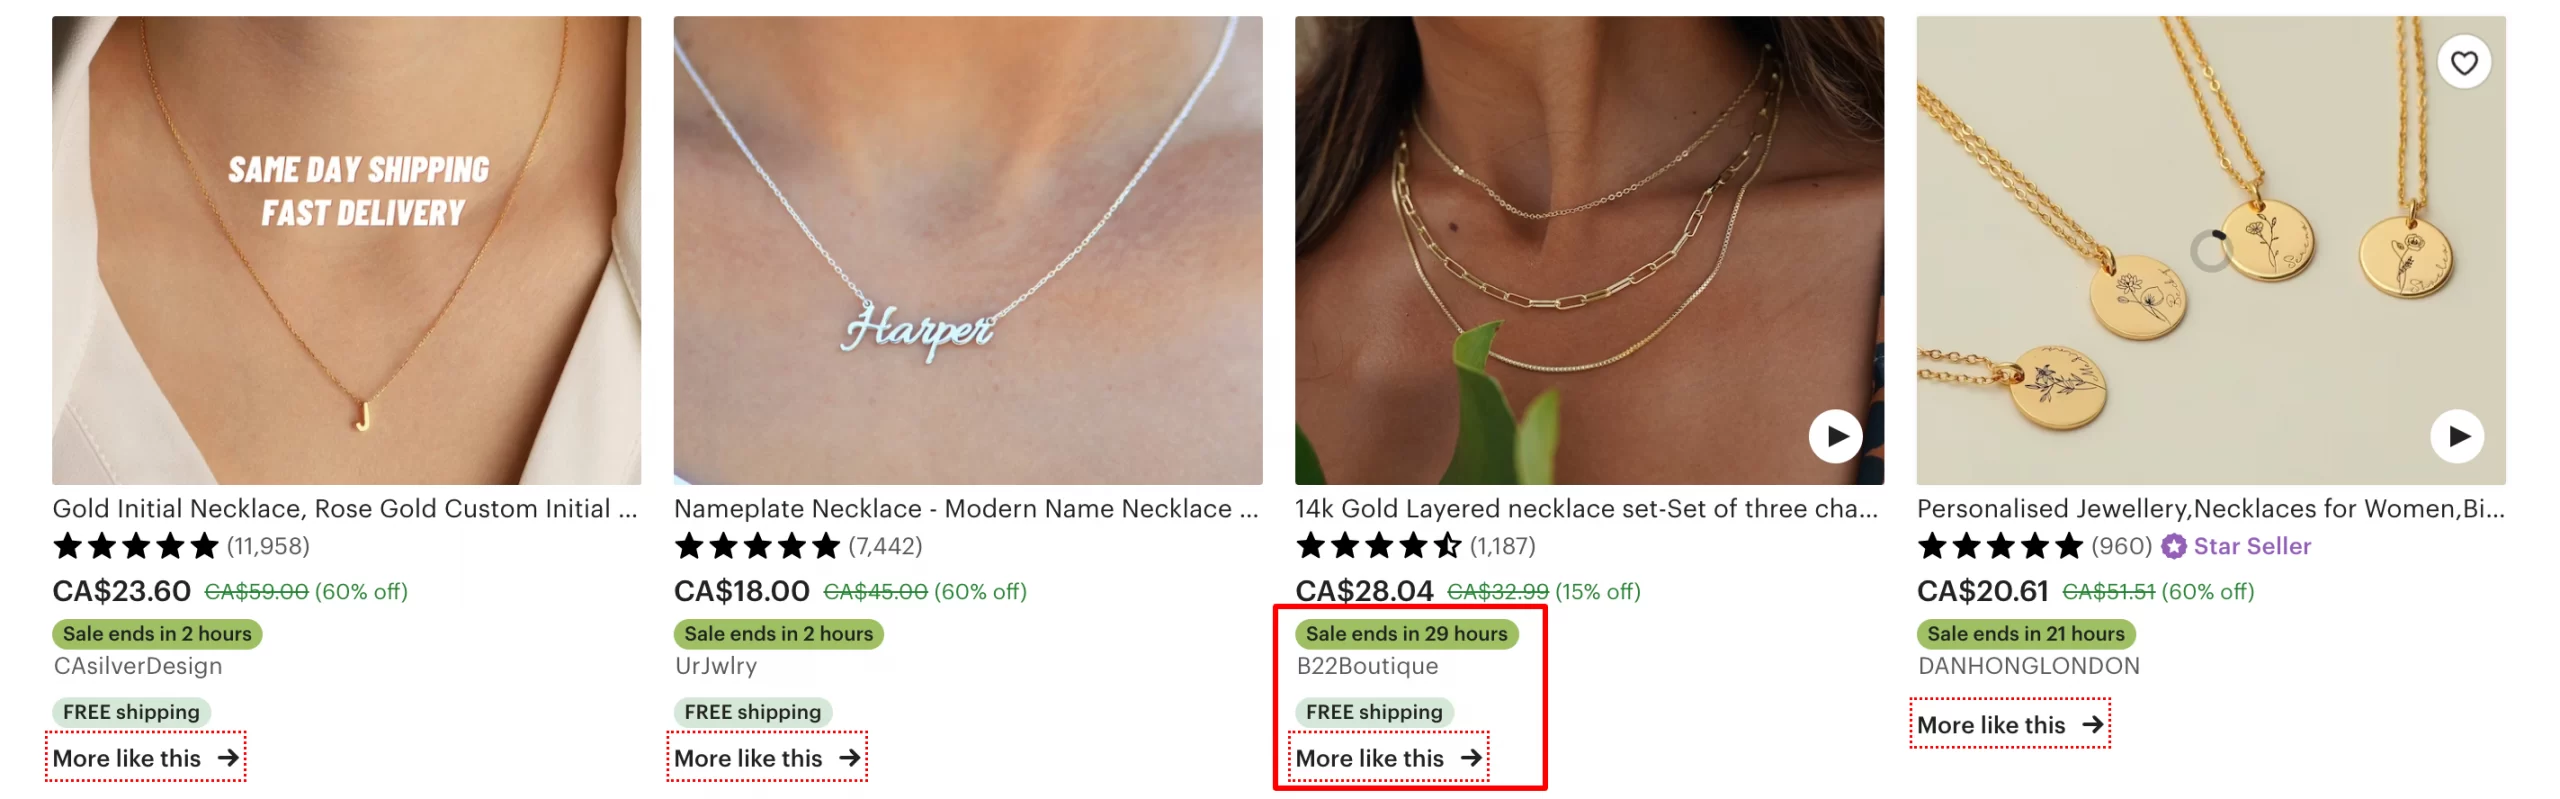Screen dimensions: 2560x799
Task: Open the Personalised Jewellery Necklaces for Women title
Action: tap(2210, 508)
